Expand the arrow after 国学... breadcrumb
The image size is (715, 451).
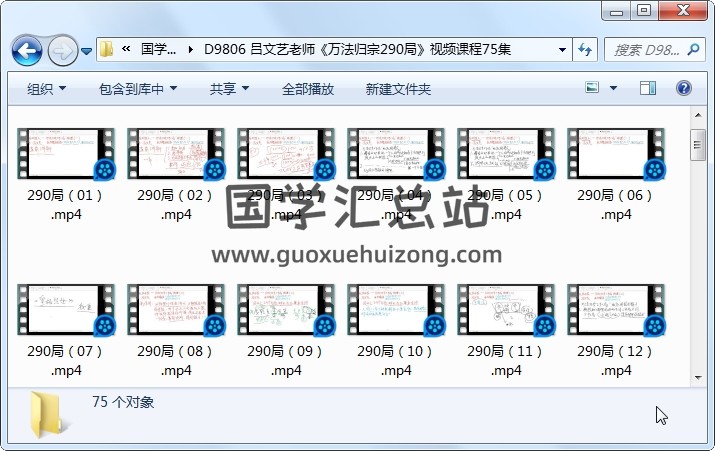point(191,49)
